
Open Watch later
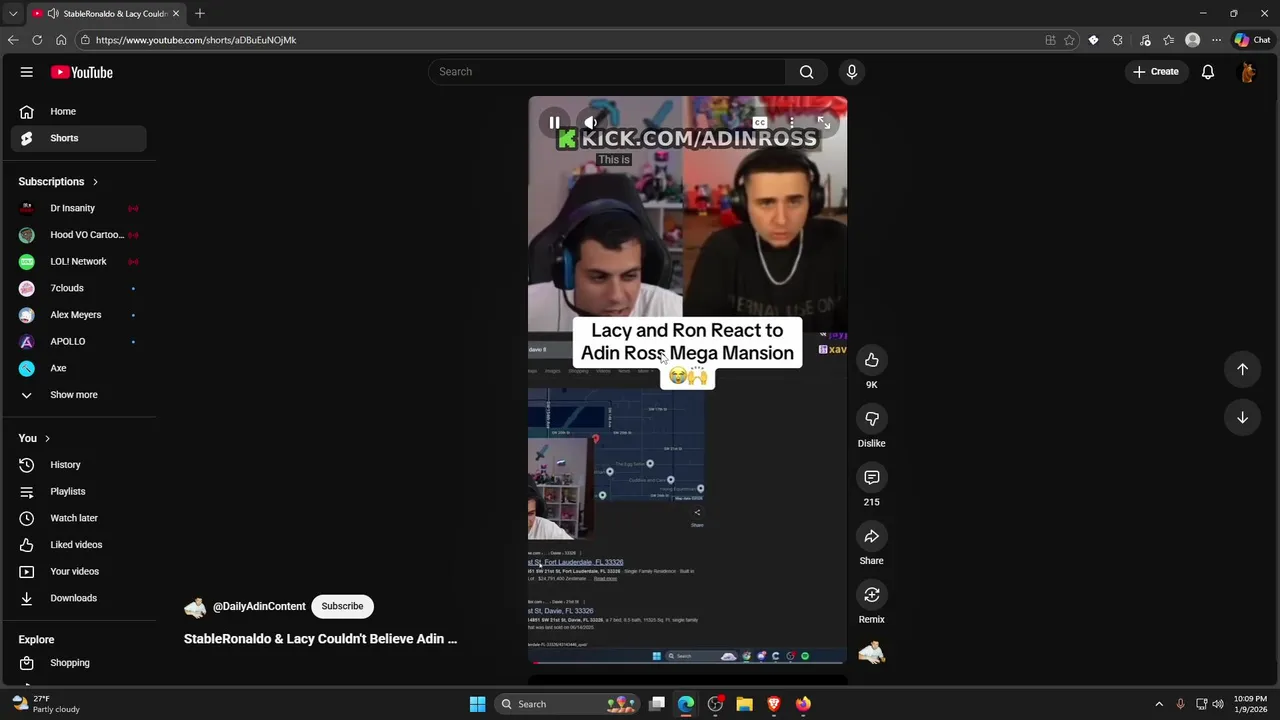78,518
